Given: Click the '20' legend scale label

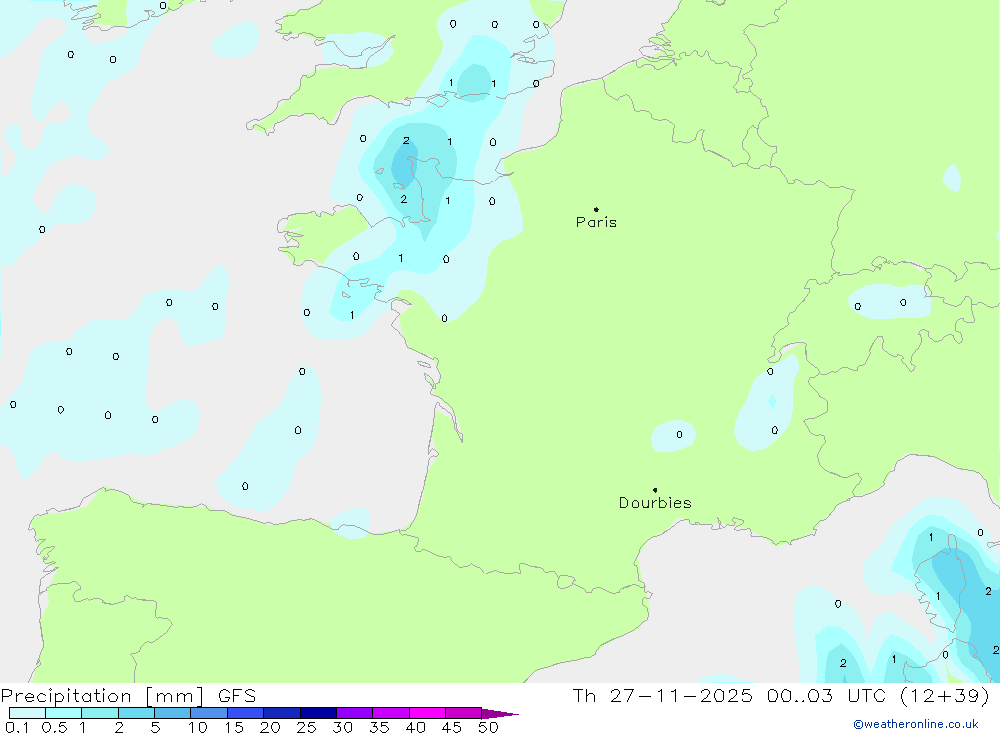Looking at the screenshot, I should point(270,727).
